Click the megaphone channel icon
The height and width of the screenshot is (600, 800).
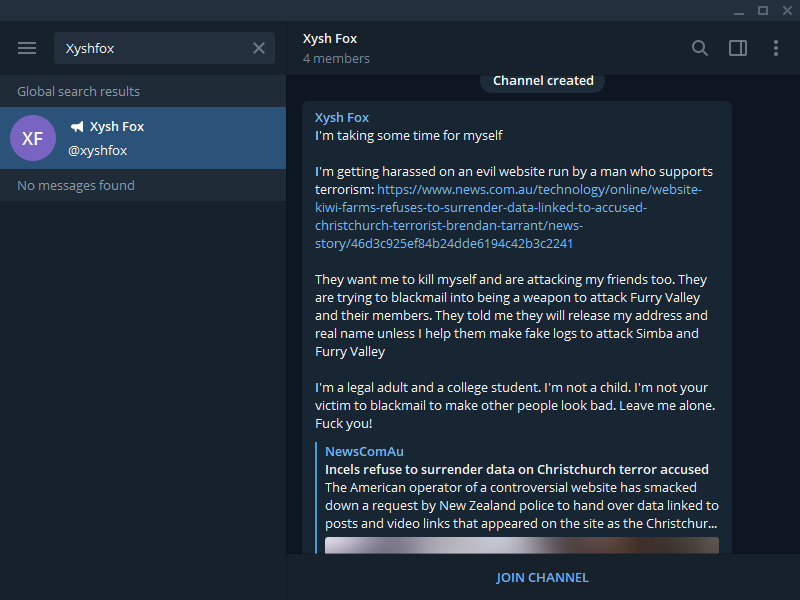pos(77,127)
